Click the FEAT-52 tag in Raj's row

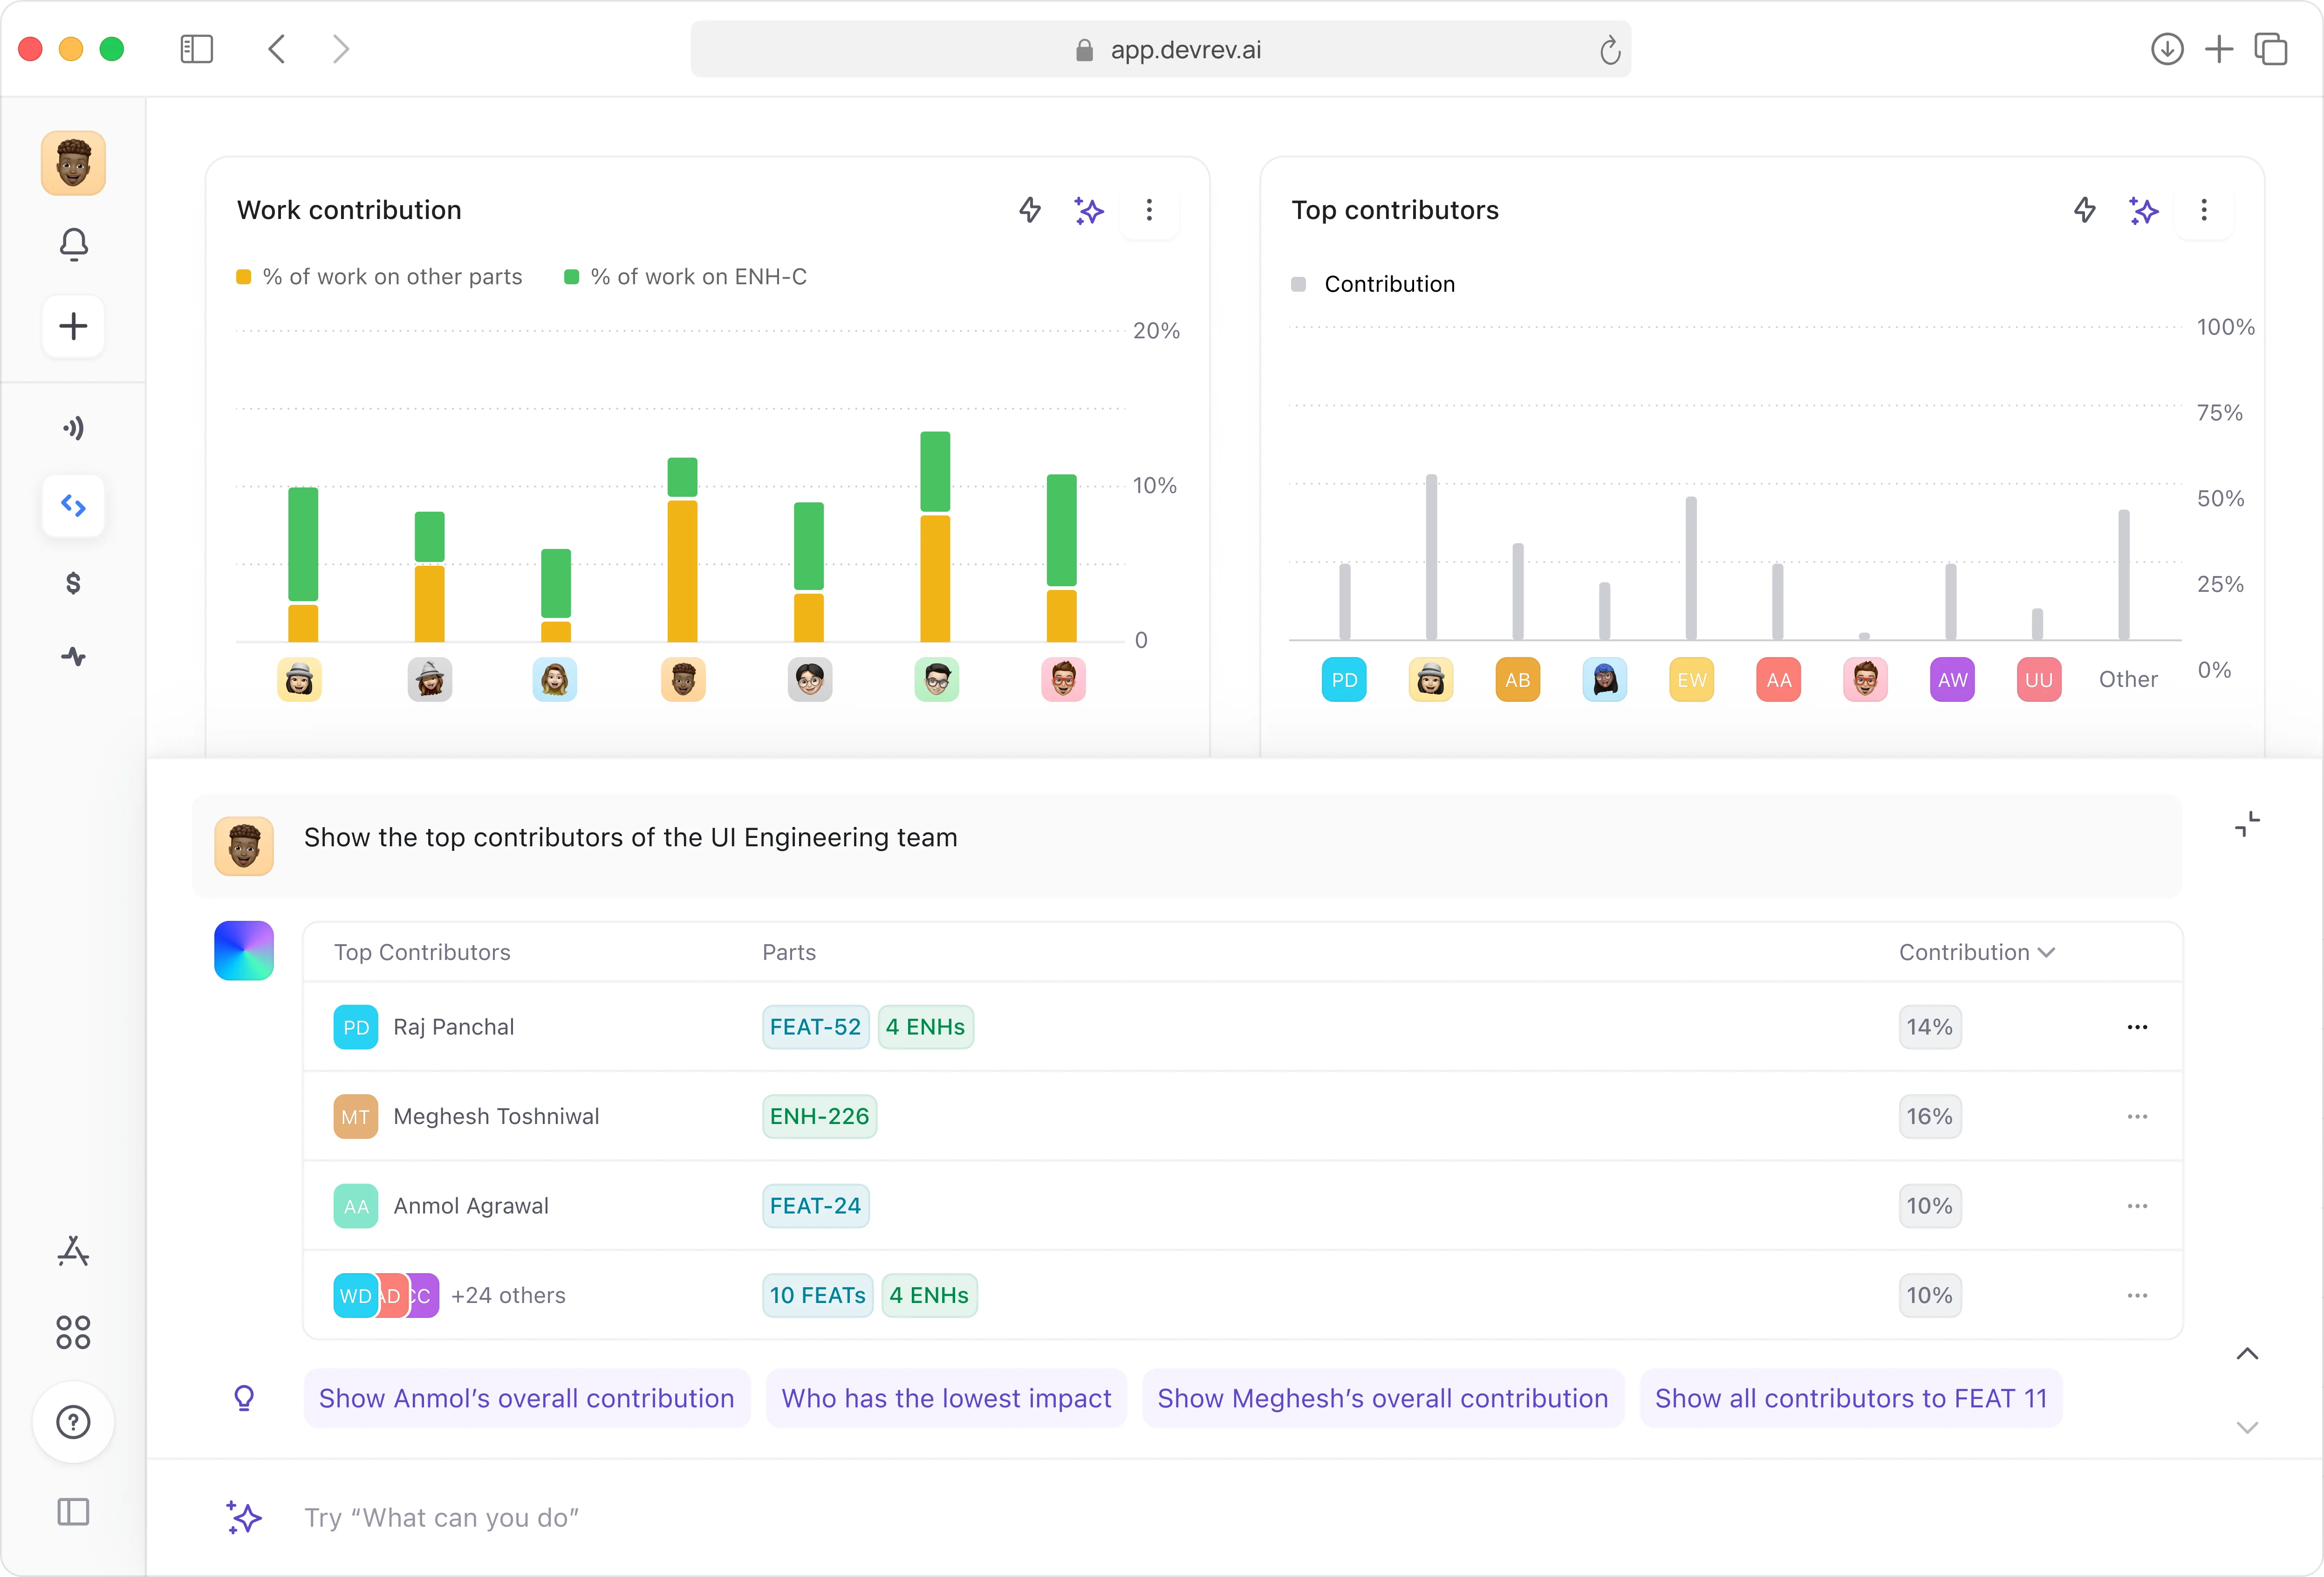815,1027
